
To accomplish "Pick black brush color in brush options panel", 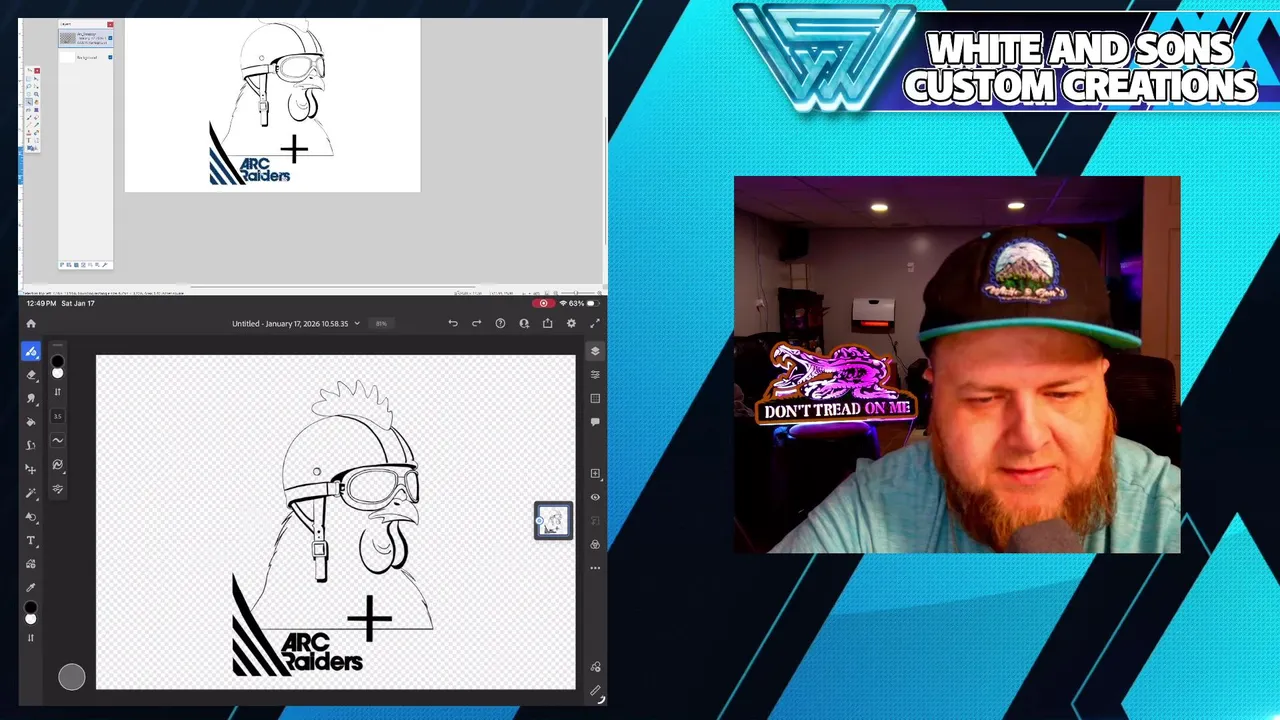I will click(57, 361).
